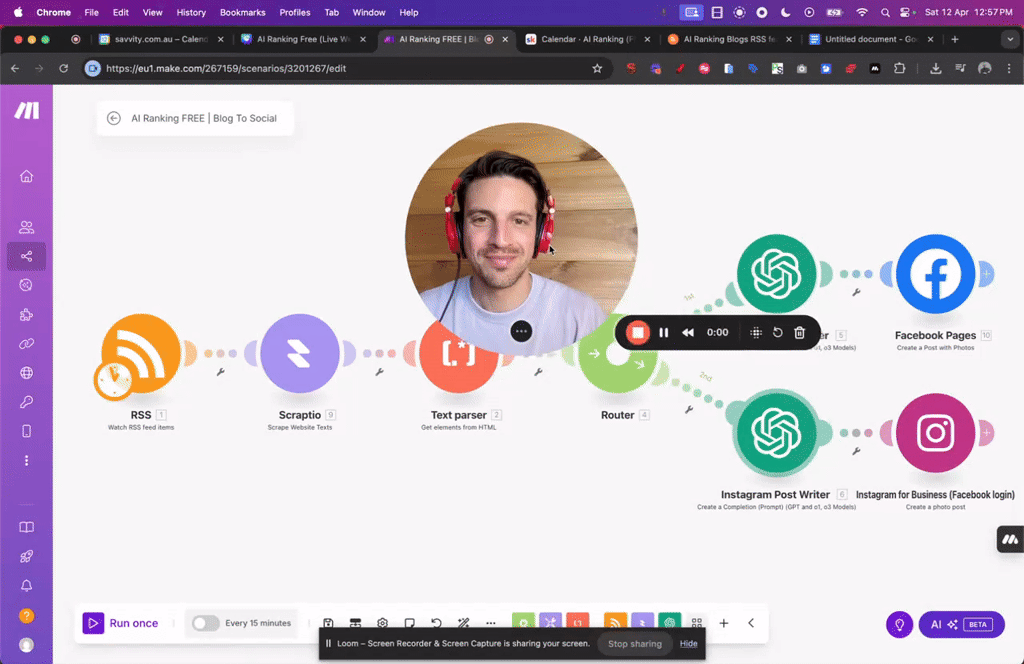
Task: Select the RSS module node
Action: point(141,353)
